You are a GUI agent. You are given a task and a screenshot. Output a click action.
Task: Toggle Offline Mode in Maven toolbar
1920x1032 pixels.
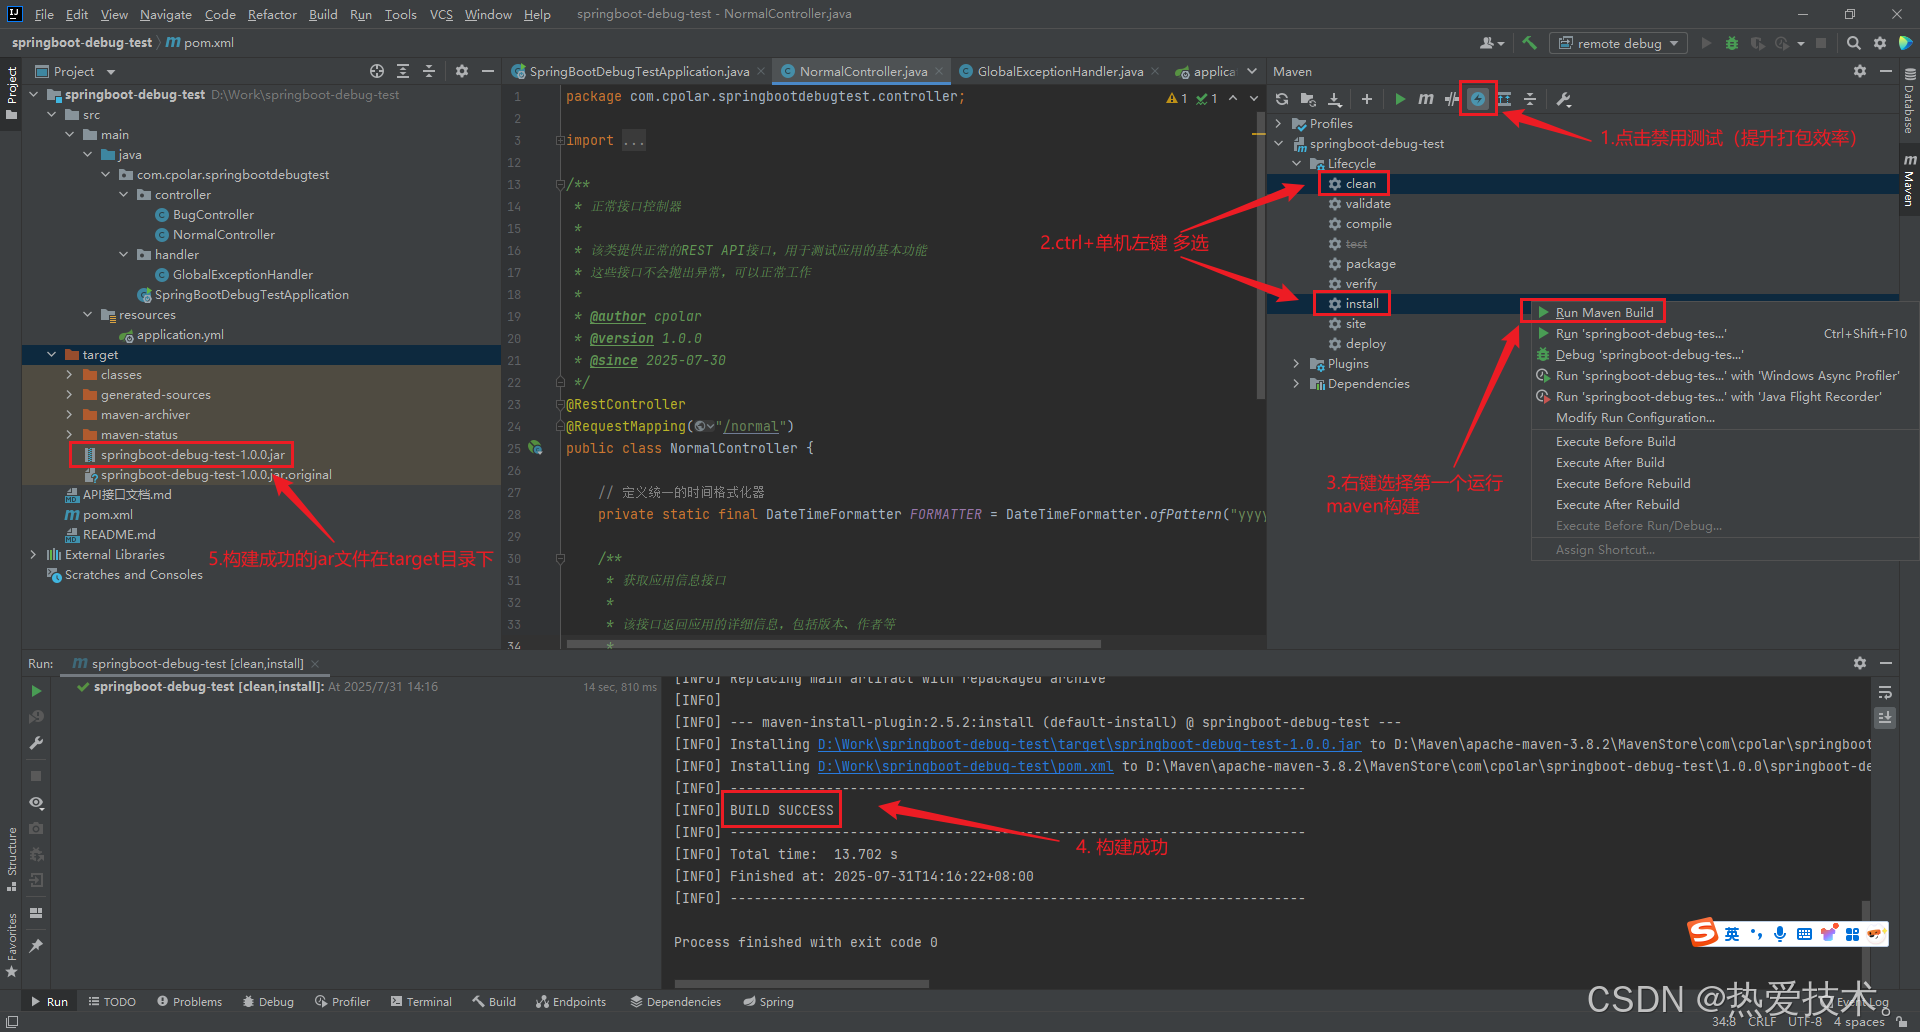pos(1452,99)
